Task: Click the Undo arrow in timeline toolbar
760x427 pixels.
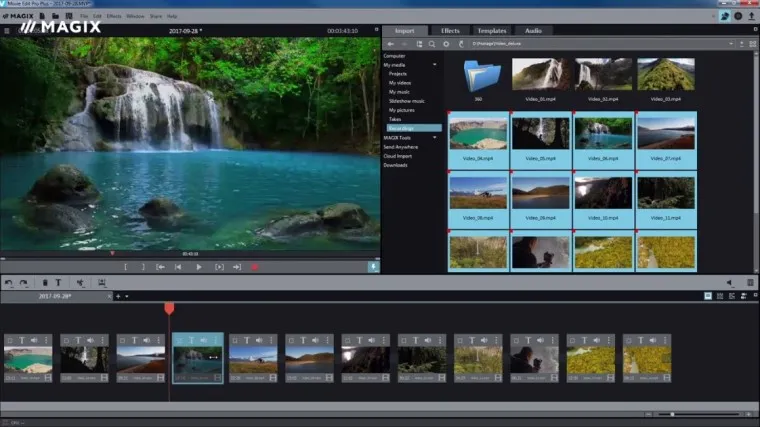Action: coord(9,283)
